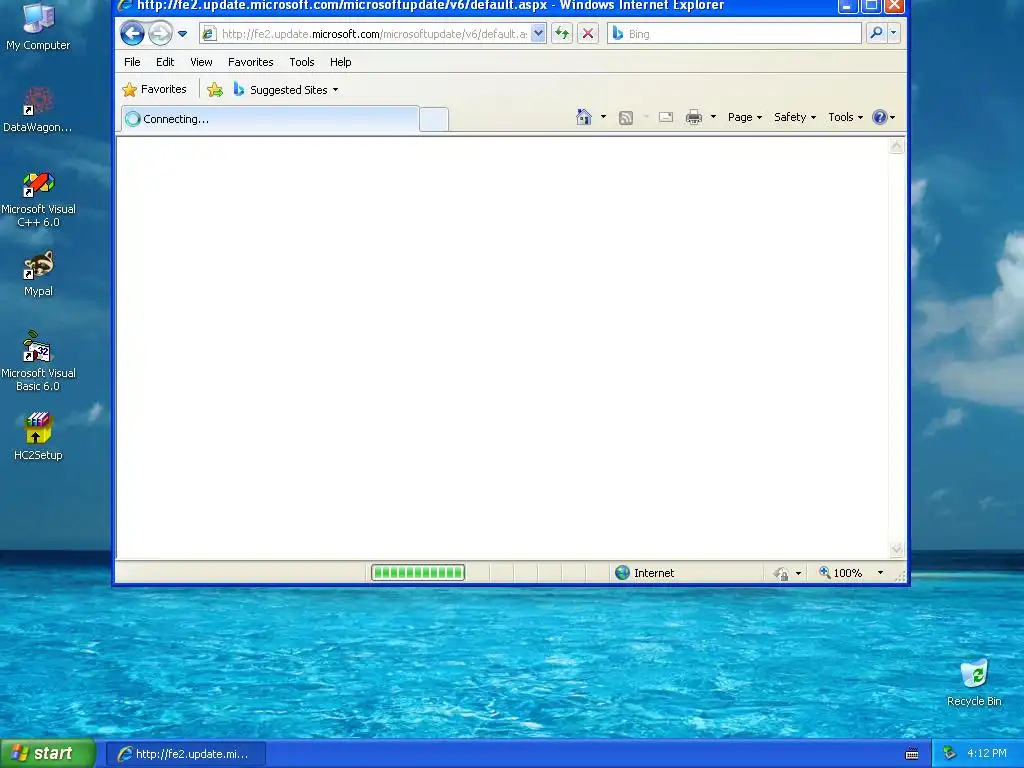Maximize the Internet Explorer window
This screenshot has width=1024, height=768.
point(871,6)
